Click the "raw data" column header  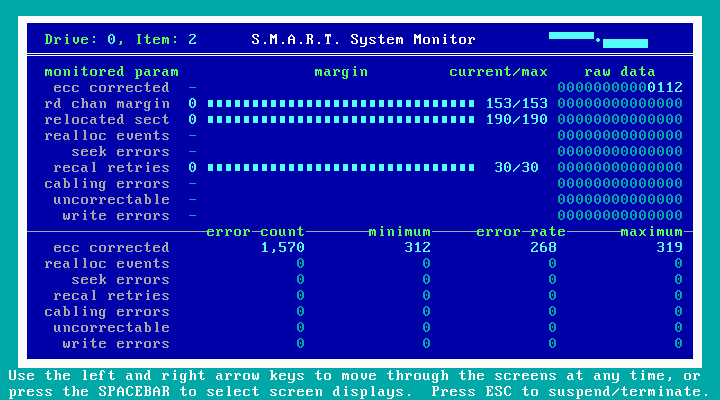[620, 72]
